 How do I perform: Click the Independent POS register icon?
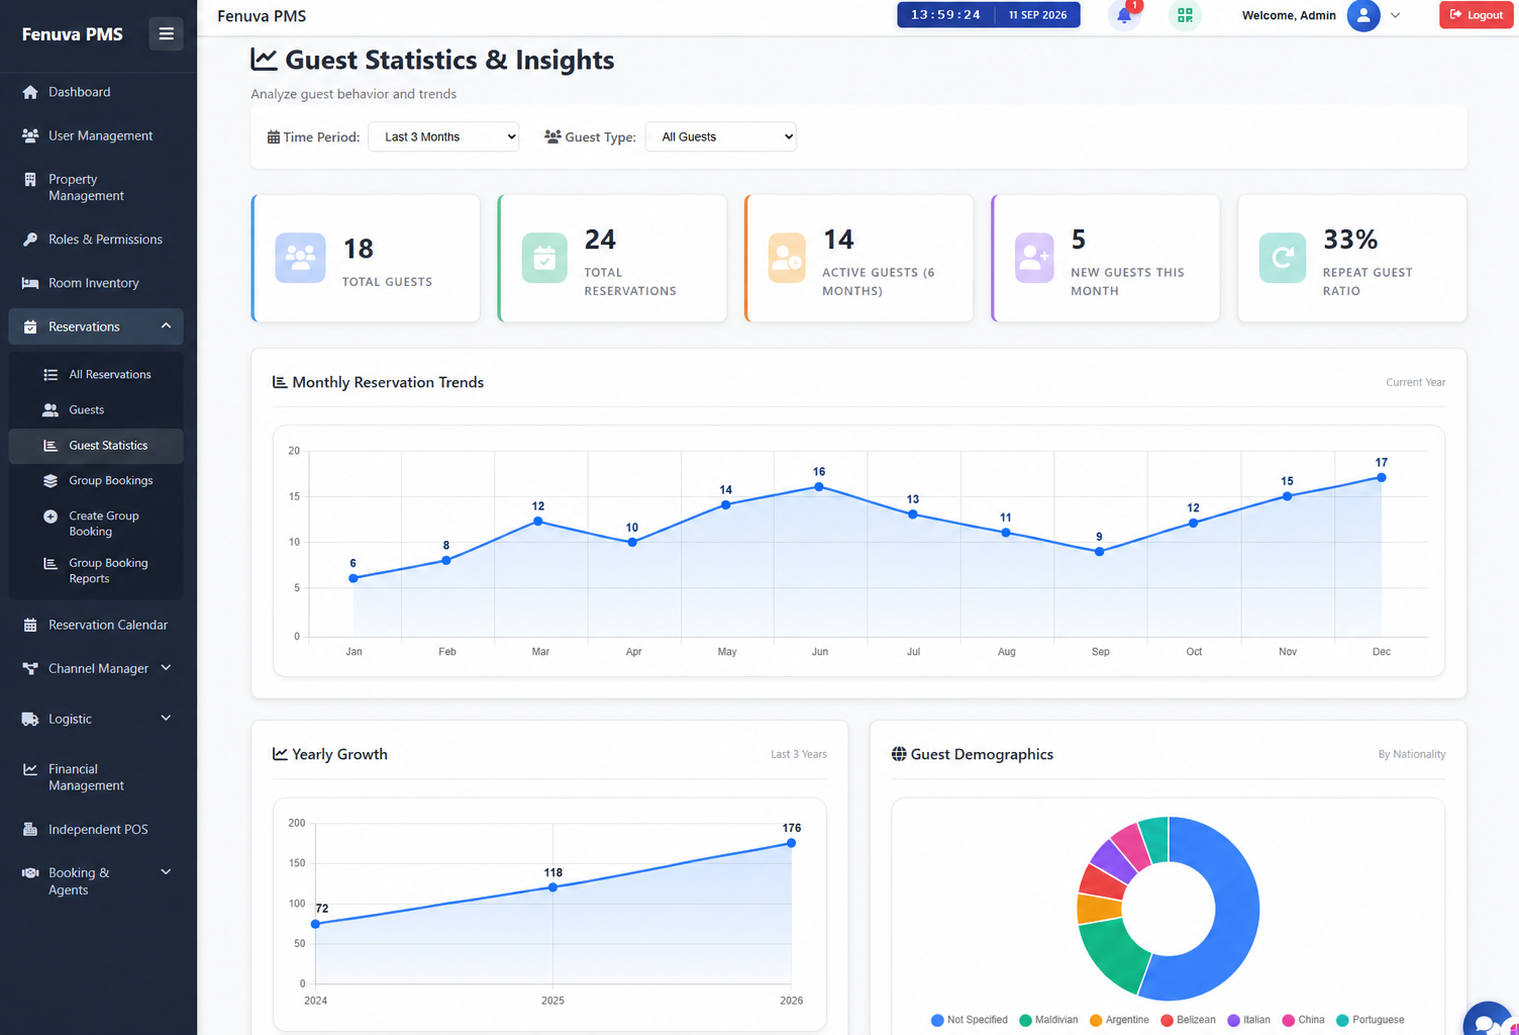[x=30, y=829]
